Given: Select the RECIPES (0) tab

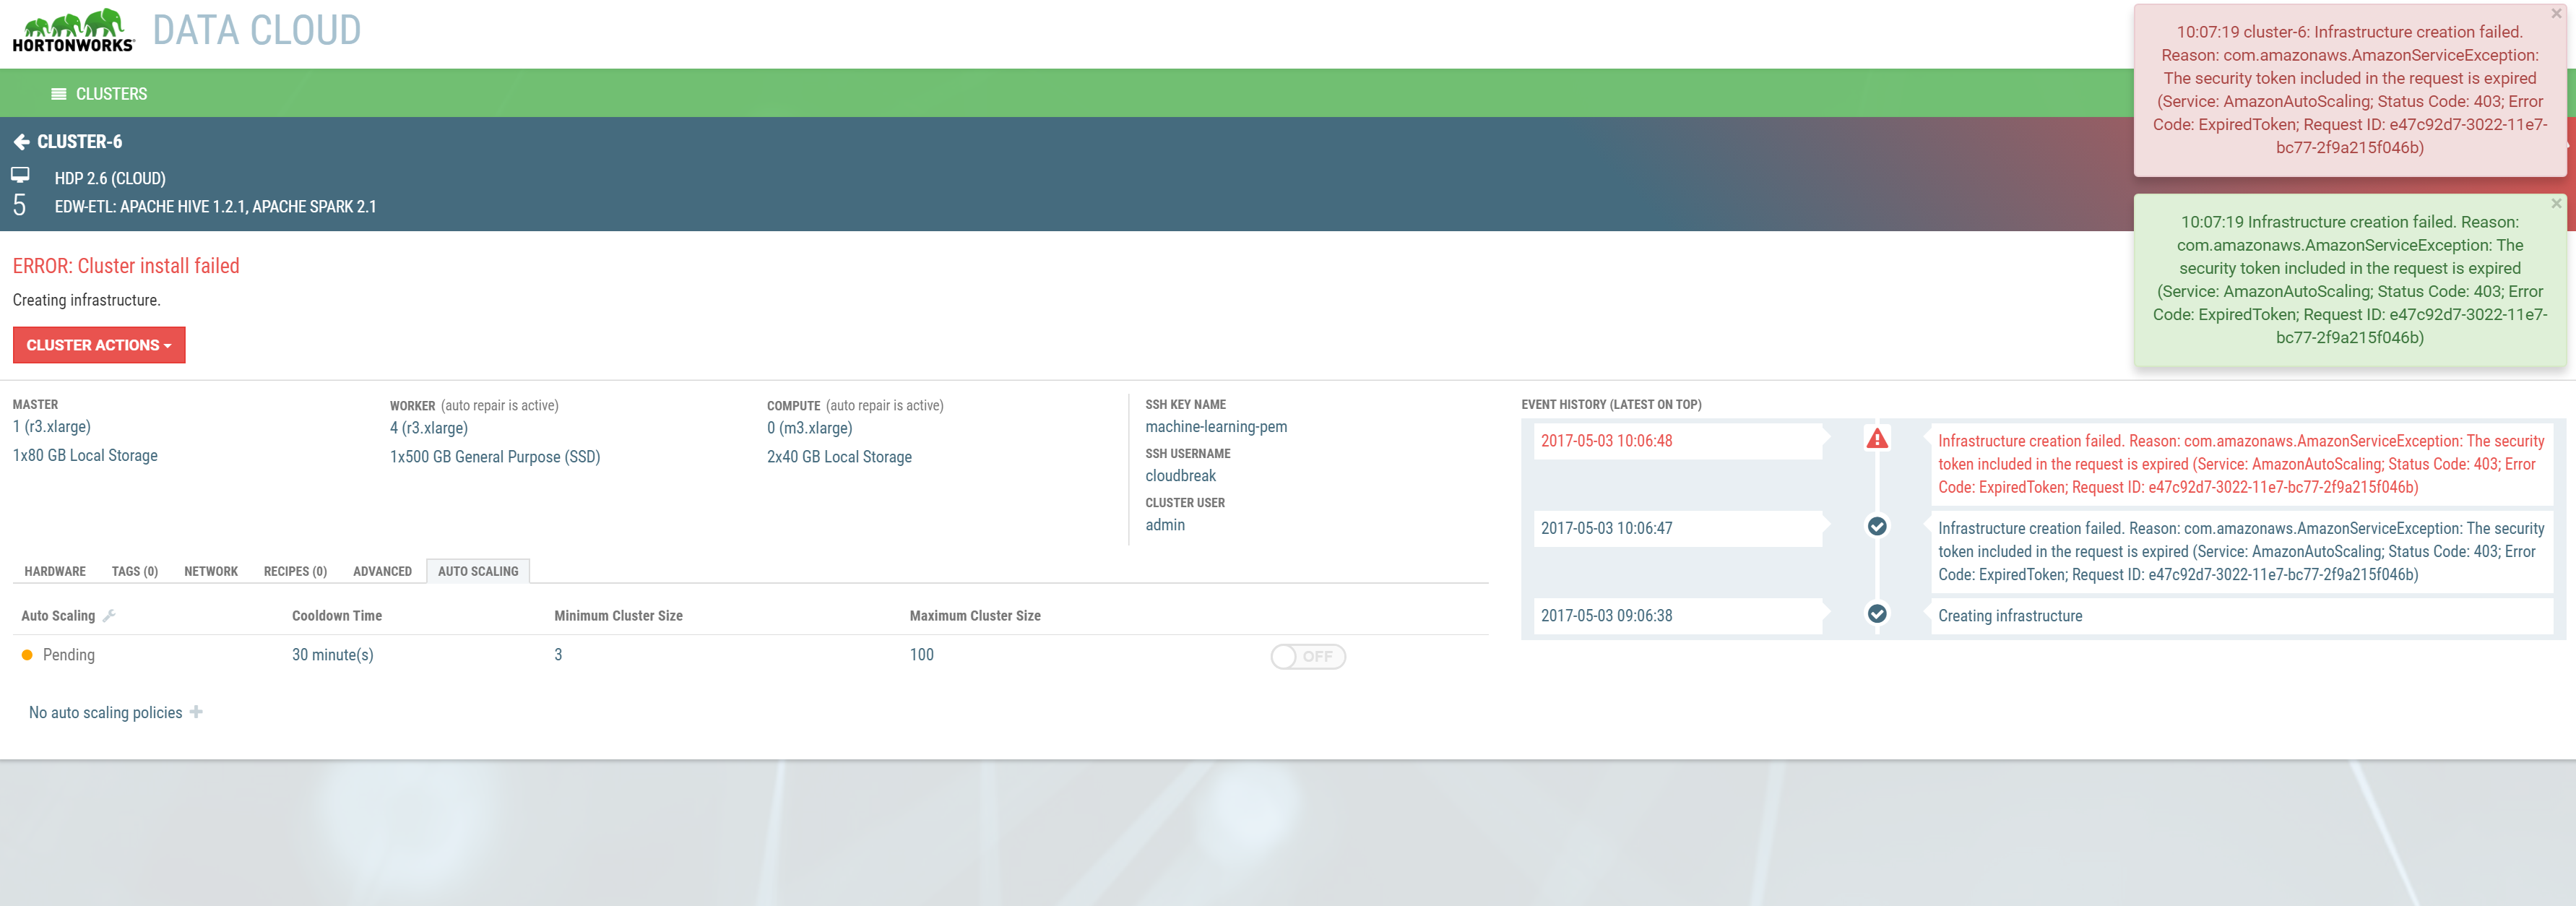Looking at the screenshot, I should click(x=295, y=571).
